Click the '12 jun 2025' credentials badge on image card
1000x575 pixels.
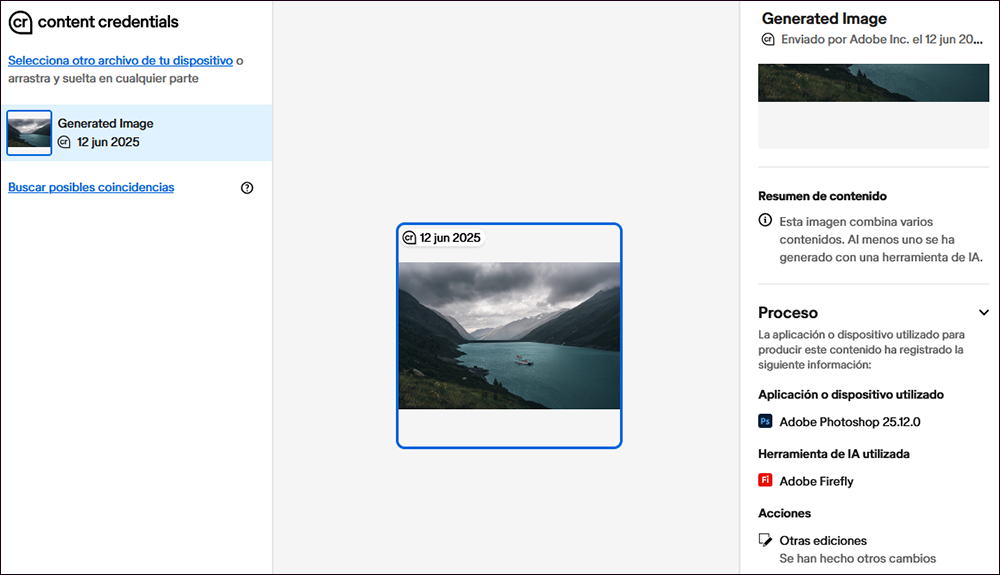pyautogui.click(x=443, y=238)
